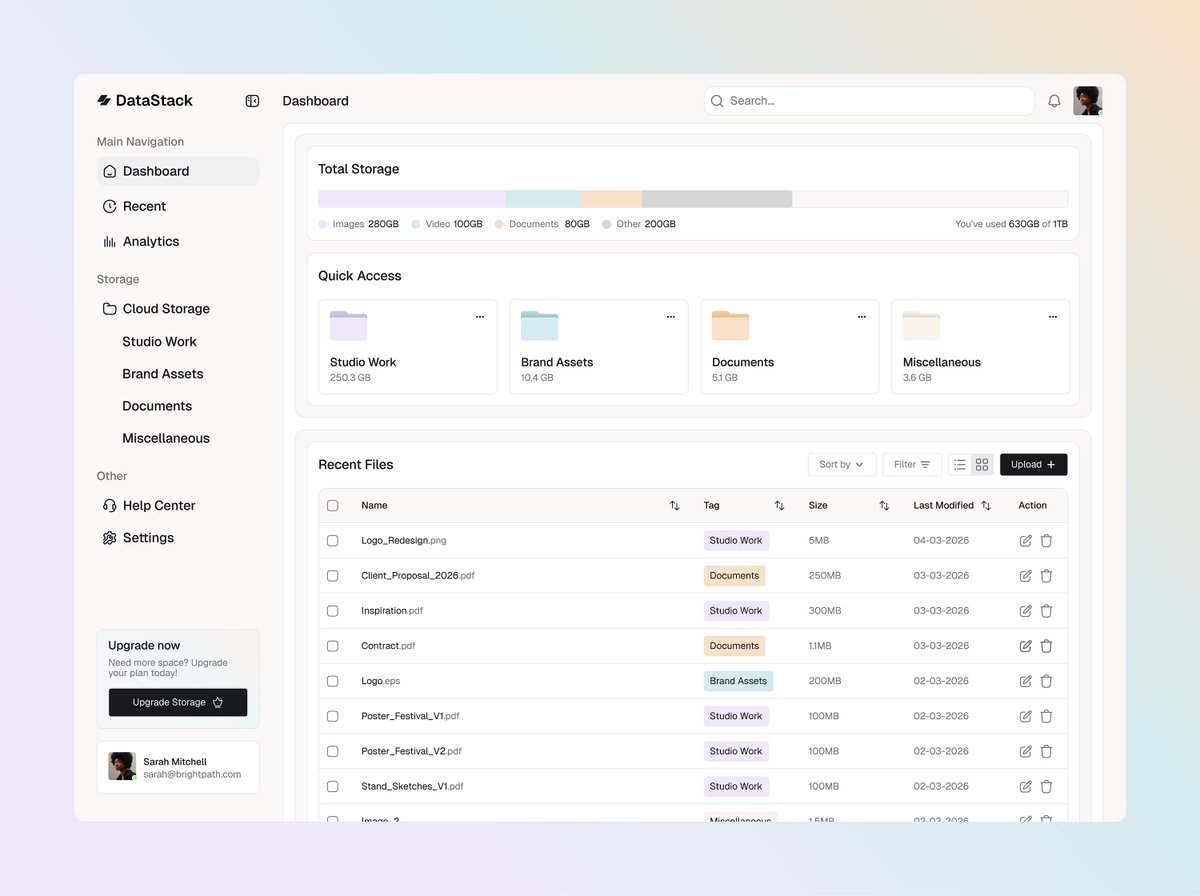Delete the Logo_Redesign.png file
This screenshot has height=896, width=1200.
1046,540
